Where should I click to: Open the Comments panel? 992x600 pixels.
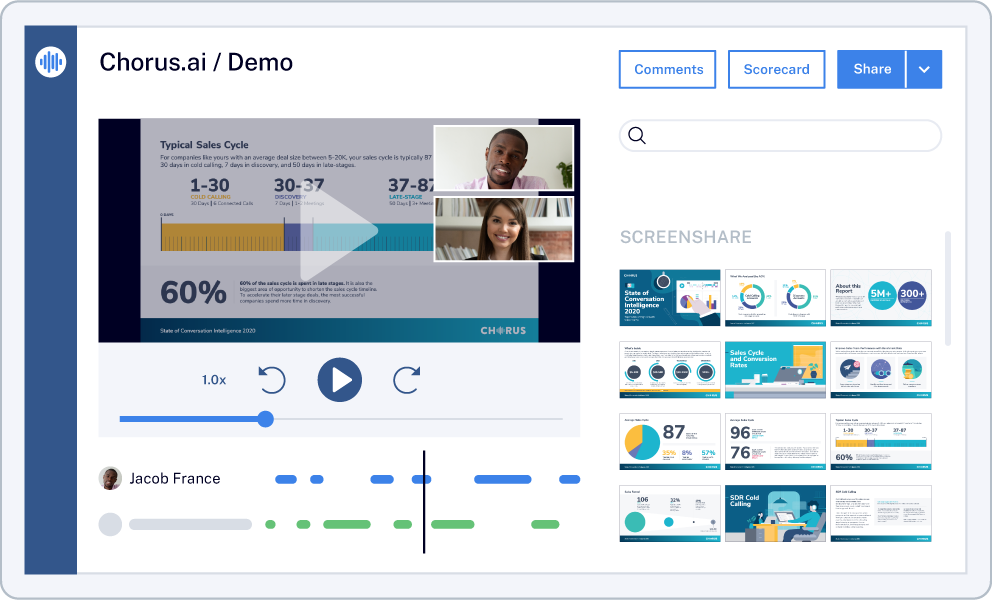coord(667,69)
